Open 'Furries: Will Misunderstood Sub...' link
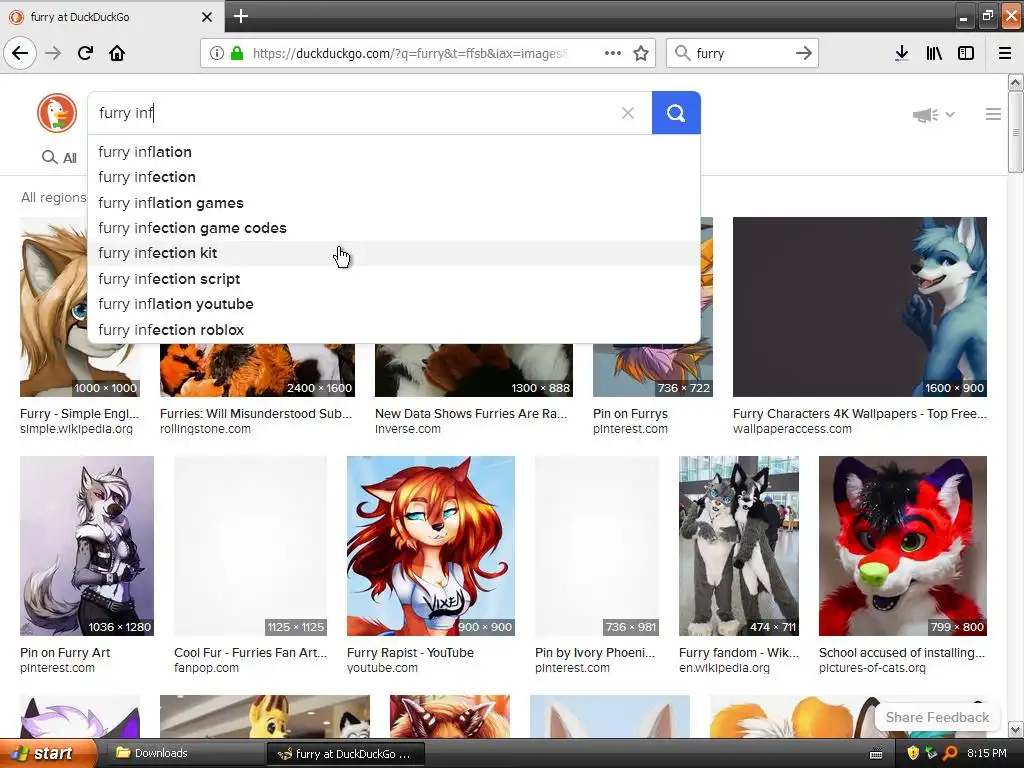 [256, 413]
